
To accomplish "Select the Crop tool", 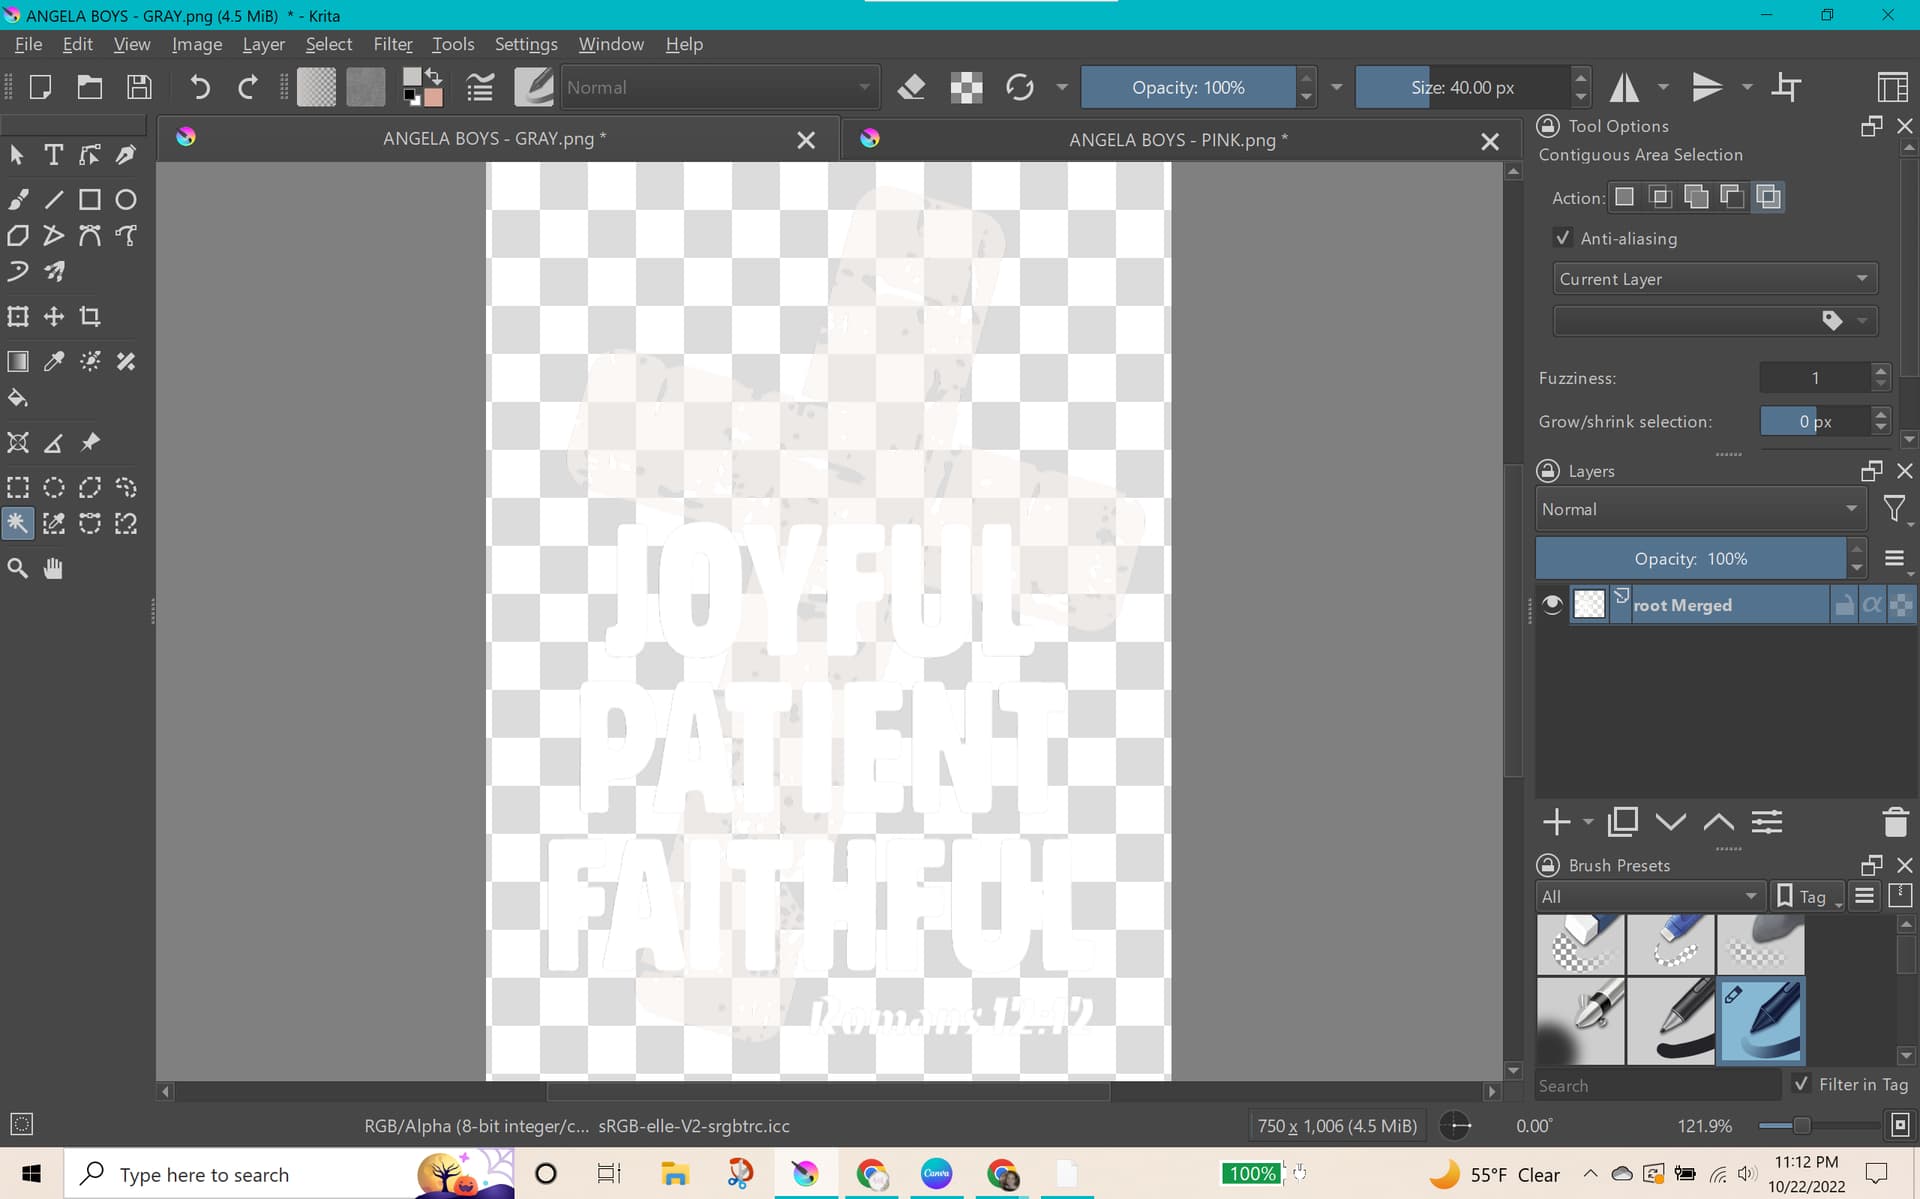I will click(x=90, y=317).
